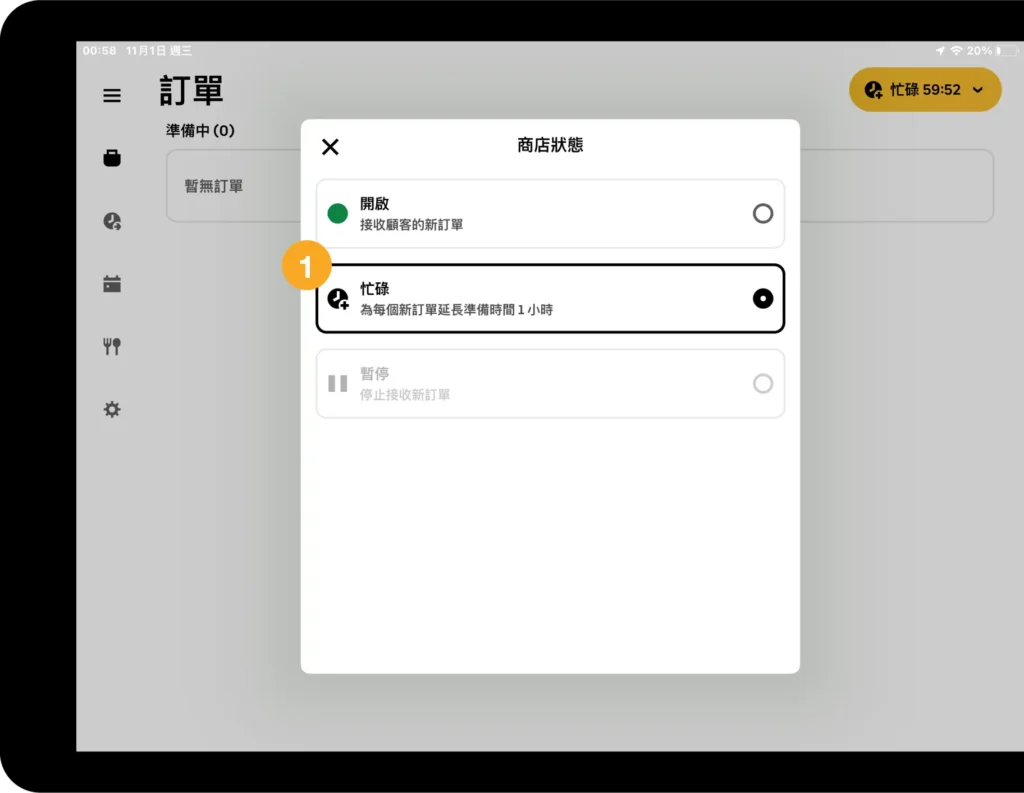This screenshot has height=793, width=1024.
Task: Click clock icon in the yellow status pill
Action: point(873,90)
